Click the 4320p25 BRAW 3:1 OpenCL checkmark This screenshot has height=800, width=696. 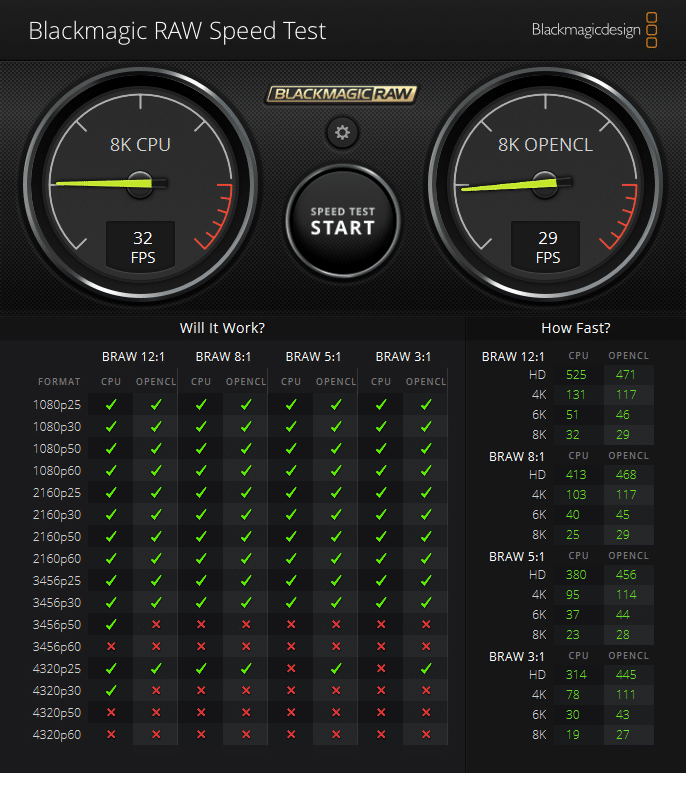pyautogui.click(x=426, y=668)
